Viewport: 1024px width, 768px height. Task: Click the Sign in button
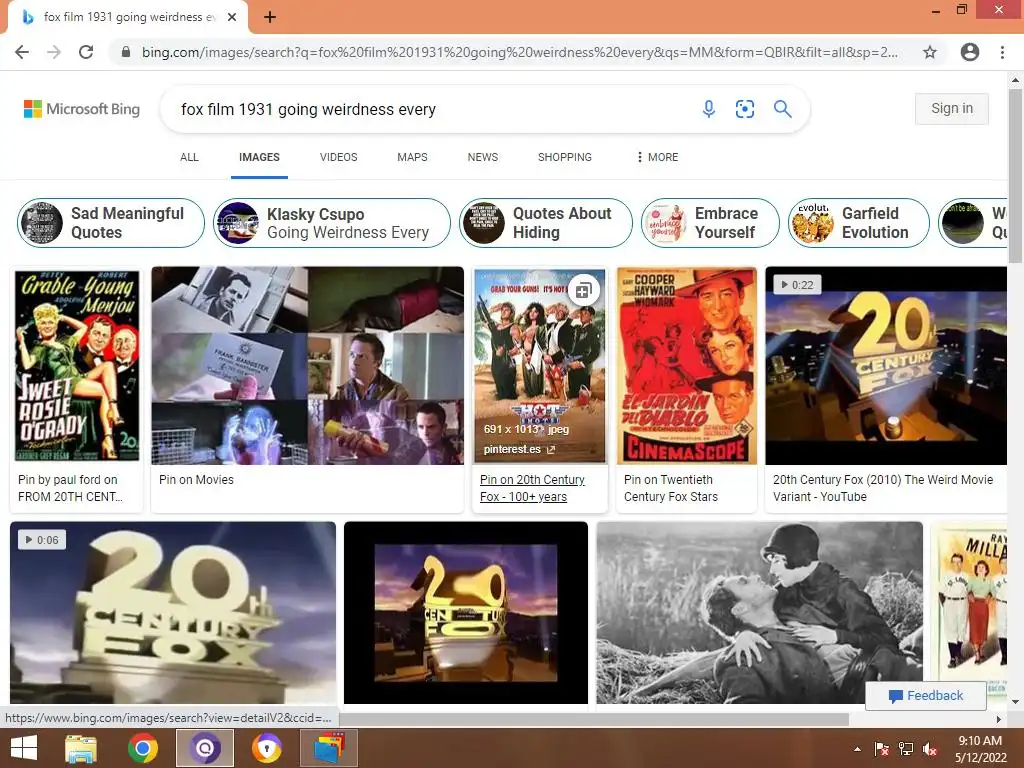pyautogui.click(x=952, y=108)
